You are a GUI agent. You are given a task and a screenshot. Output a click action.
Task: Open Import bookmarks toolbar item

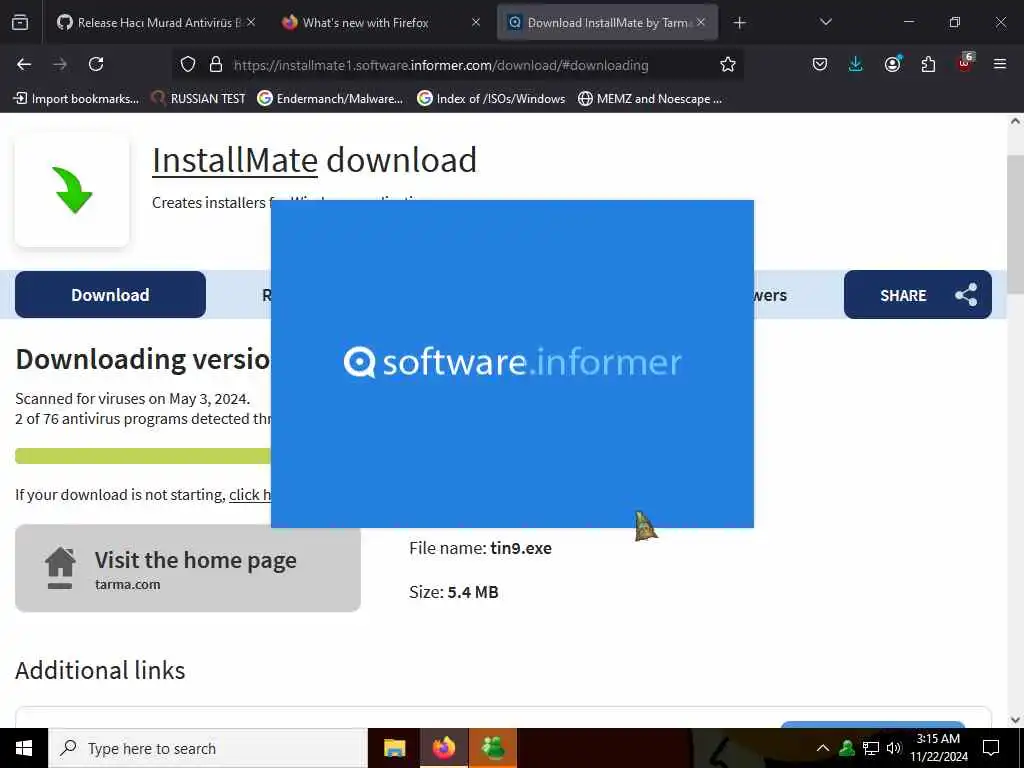76,99
